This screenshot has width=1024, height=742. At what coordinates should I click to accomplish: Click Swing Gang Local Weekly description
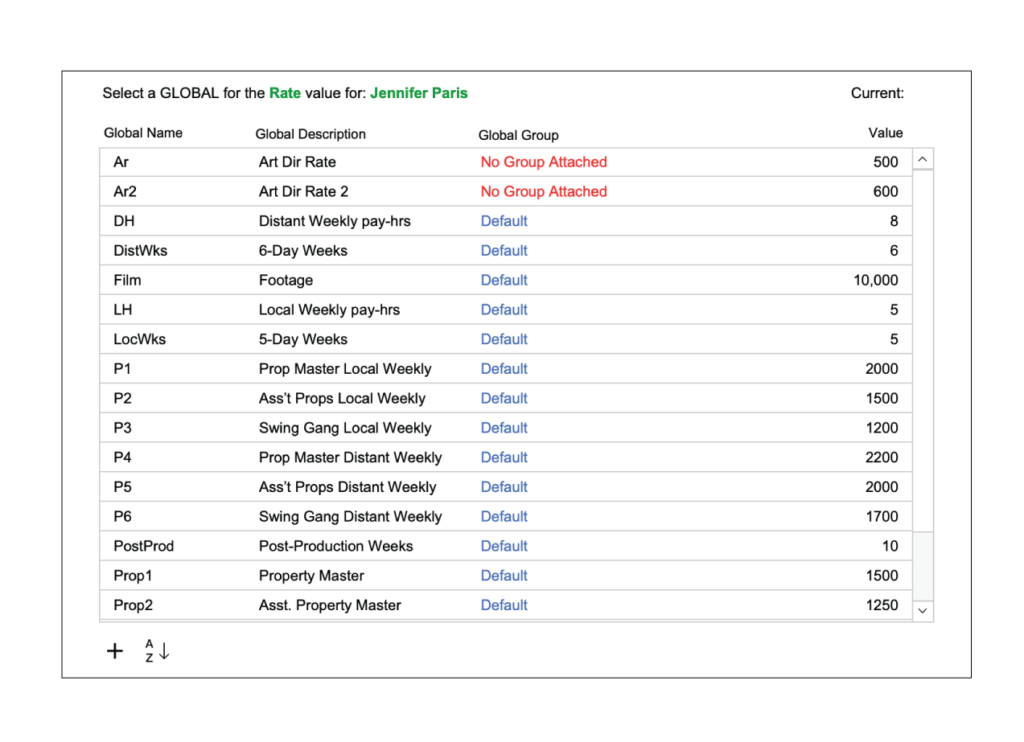[x=345, y=428]
